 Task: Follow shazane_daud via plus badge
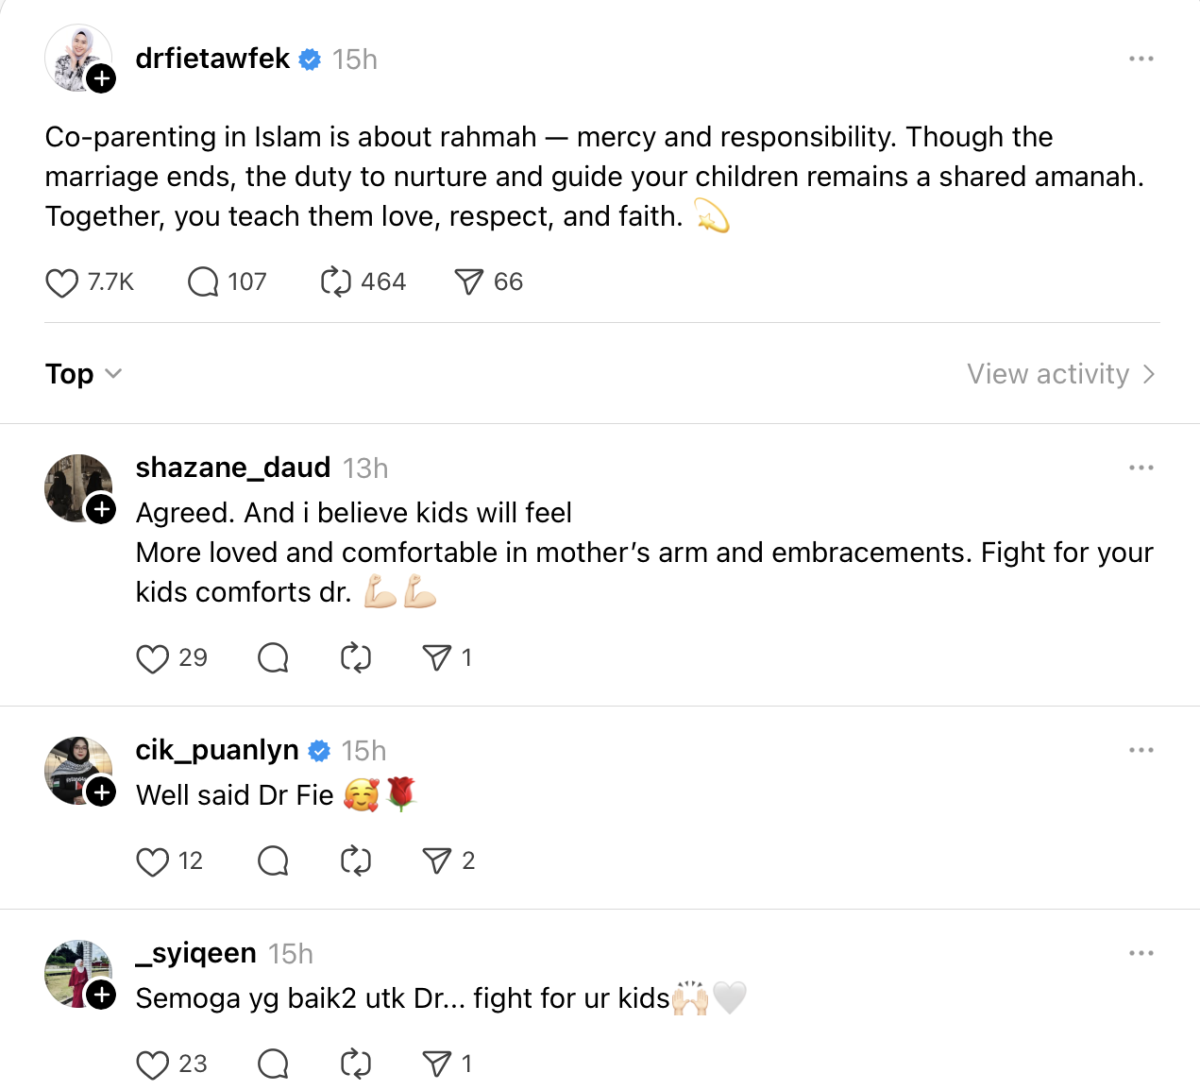click(x=102, y=510)
